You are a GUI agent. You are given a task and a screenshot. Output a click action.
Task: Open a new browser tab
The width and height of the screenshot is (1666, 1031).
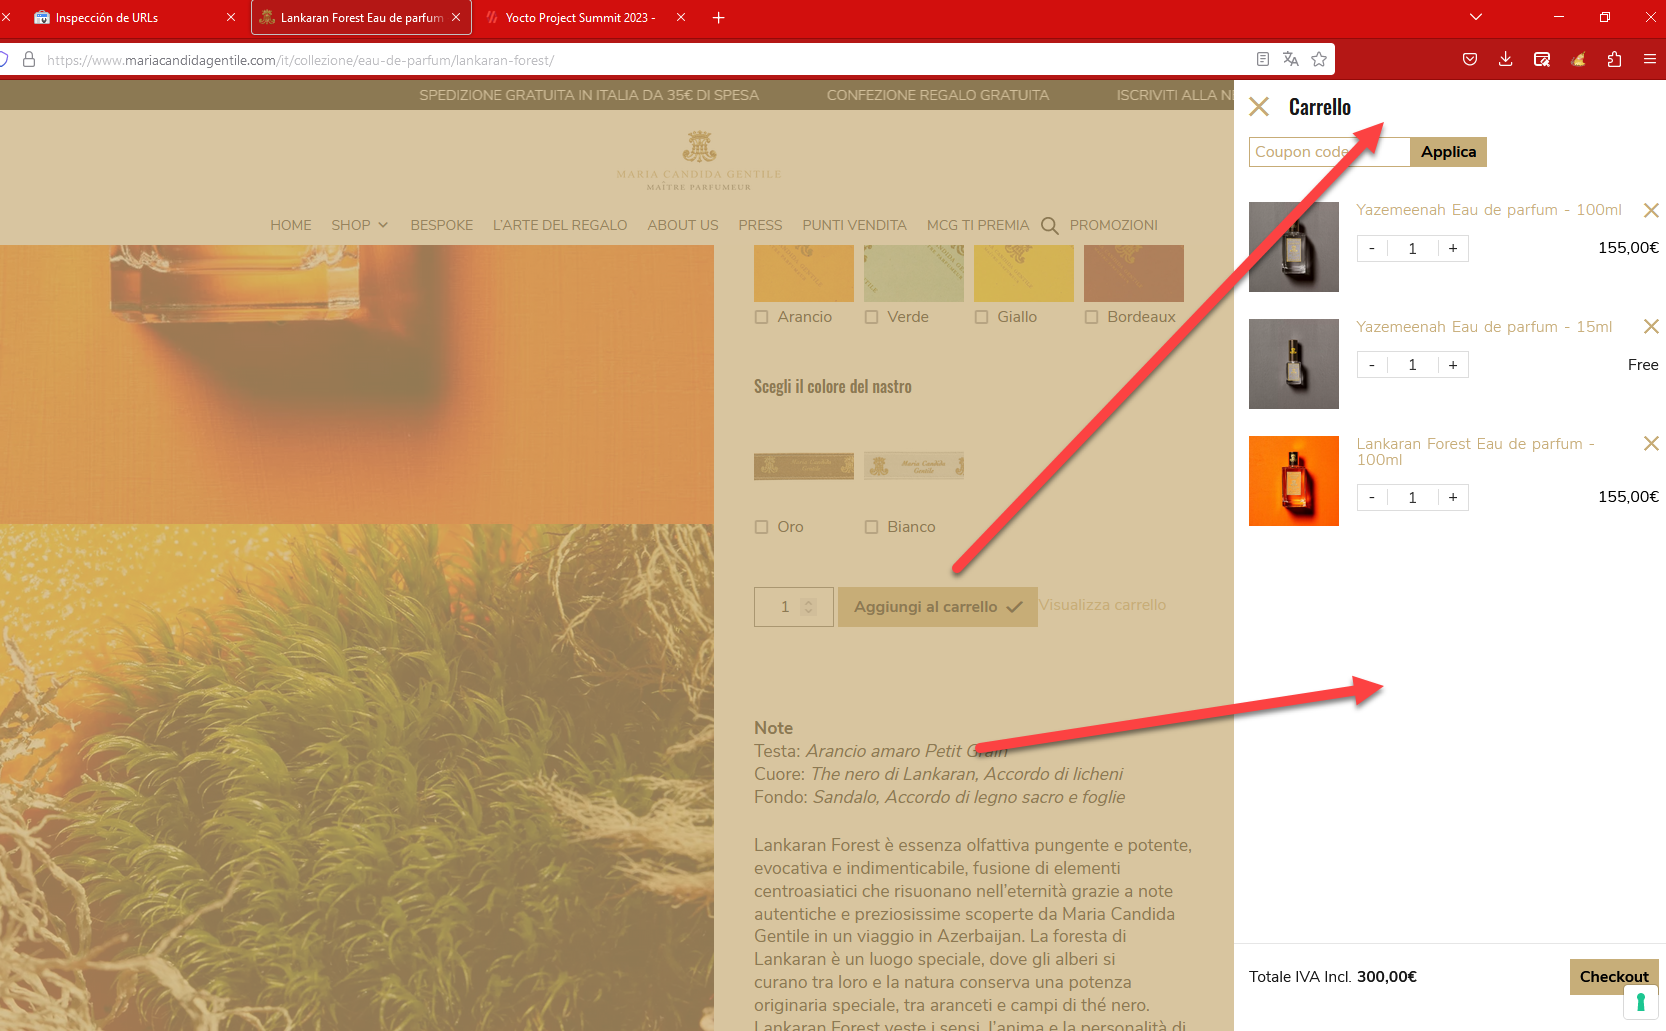(x=718, y=18)
